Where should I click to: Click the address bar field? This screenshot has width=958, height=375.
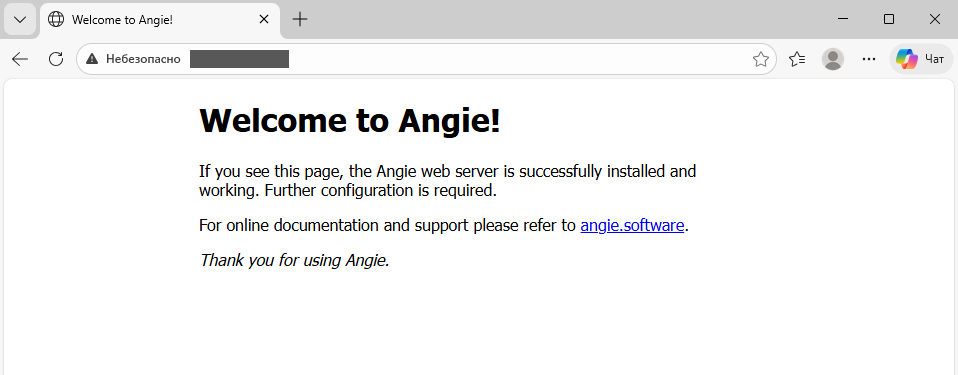point(426,59)
